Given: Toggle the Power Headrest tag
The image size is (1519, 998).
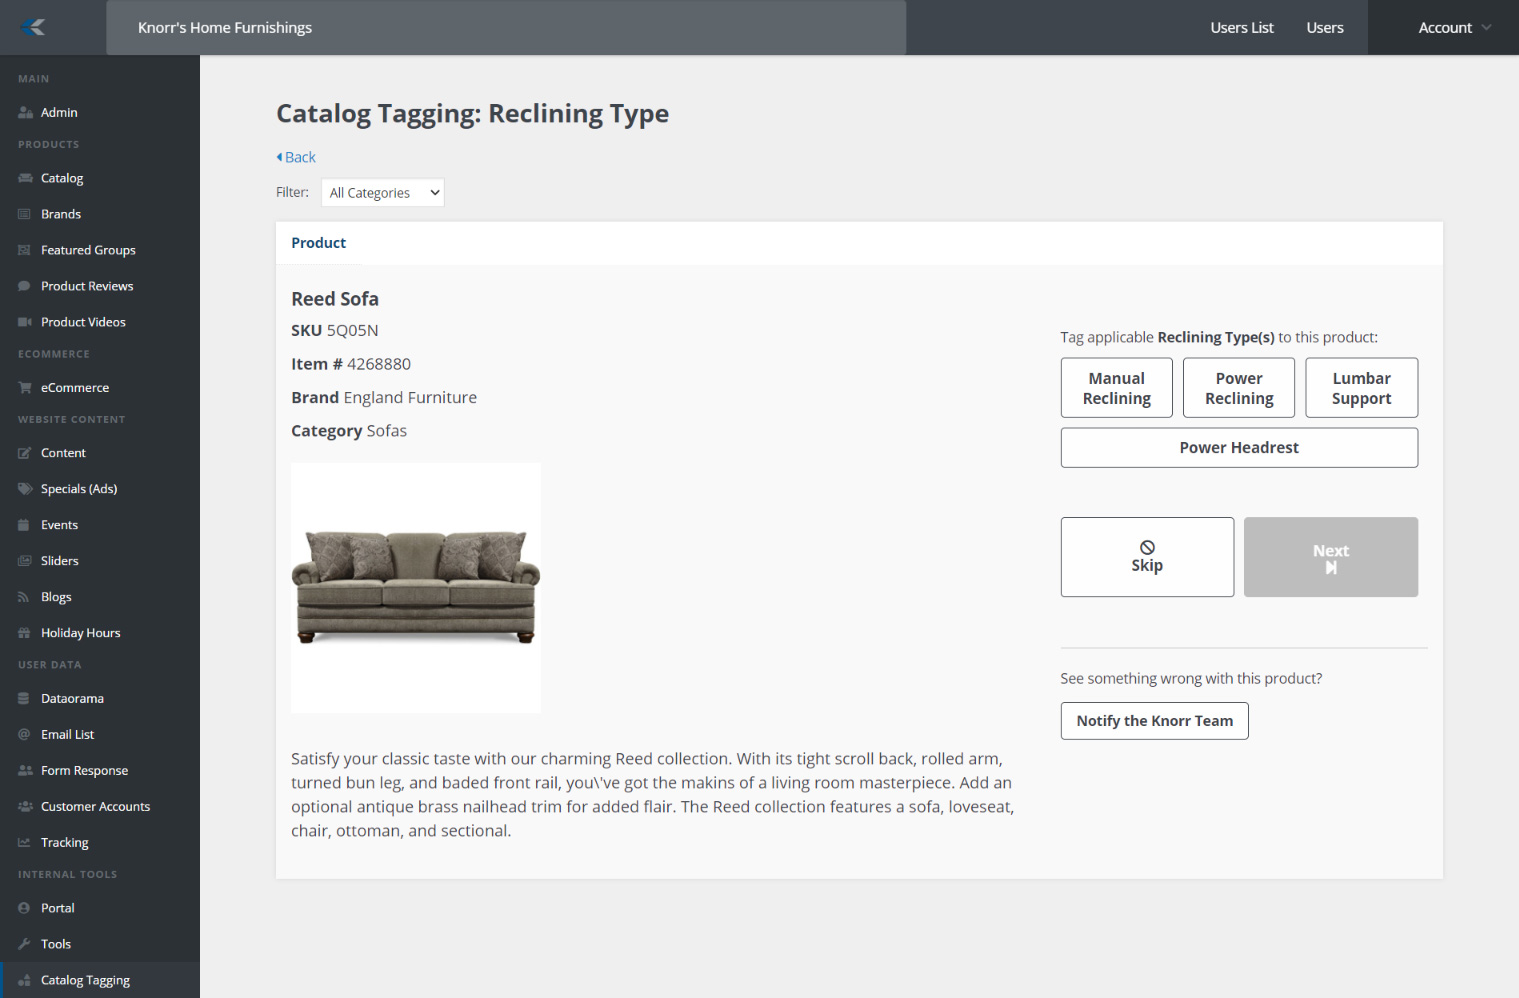Looking at the screenshot, I should coord(1238,448).
